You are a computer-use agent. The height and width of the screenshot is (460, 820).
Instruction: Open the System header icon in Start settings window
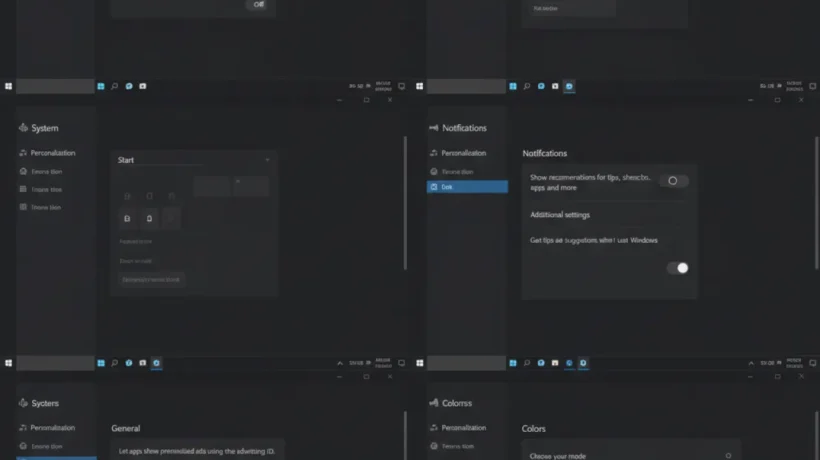tap(23, 128)
